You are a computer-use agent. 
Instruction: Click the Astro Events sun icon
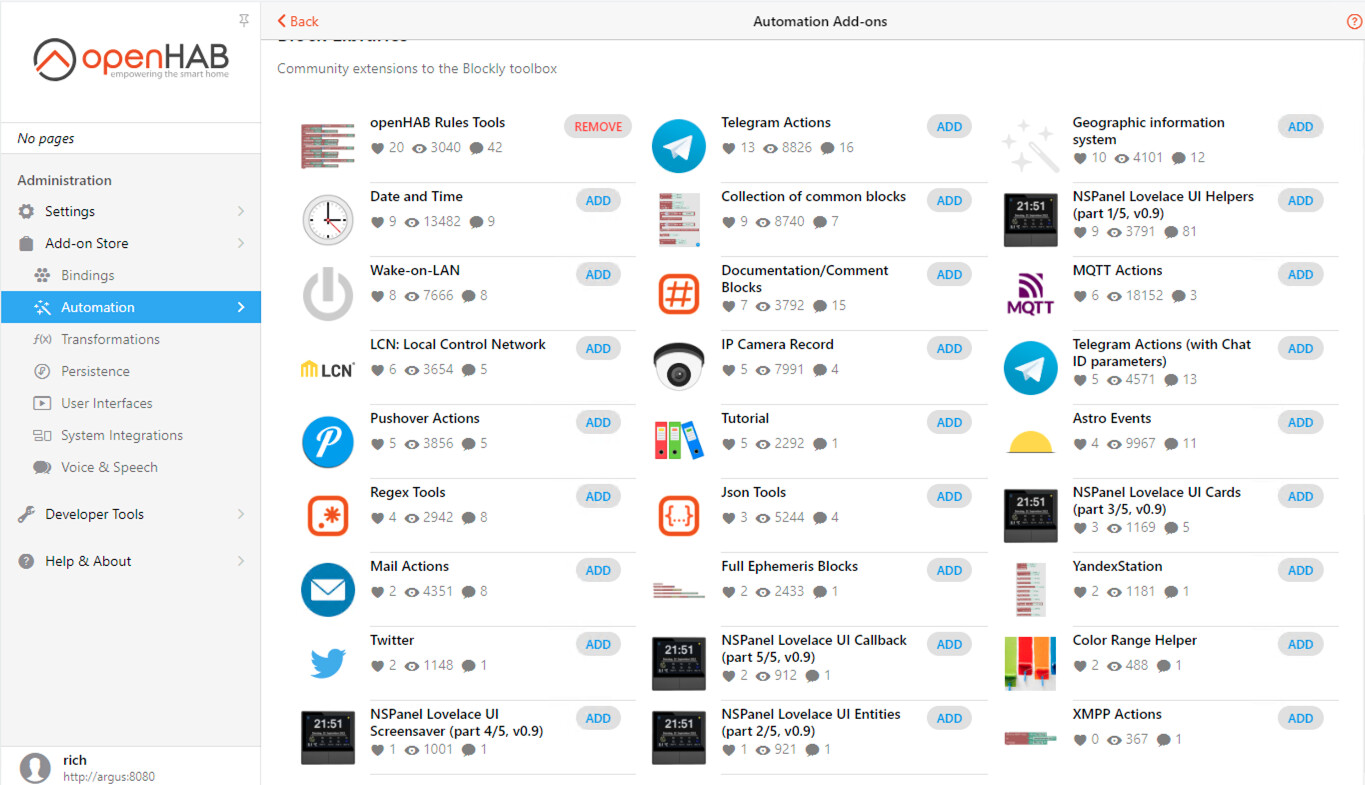pos(1030,442)
